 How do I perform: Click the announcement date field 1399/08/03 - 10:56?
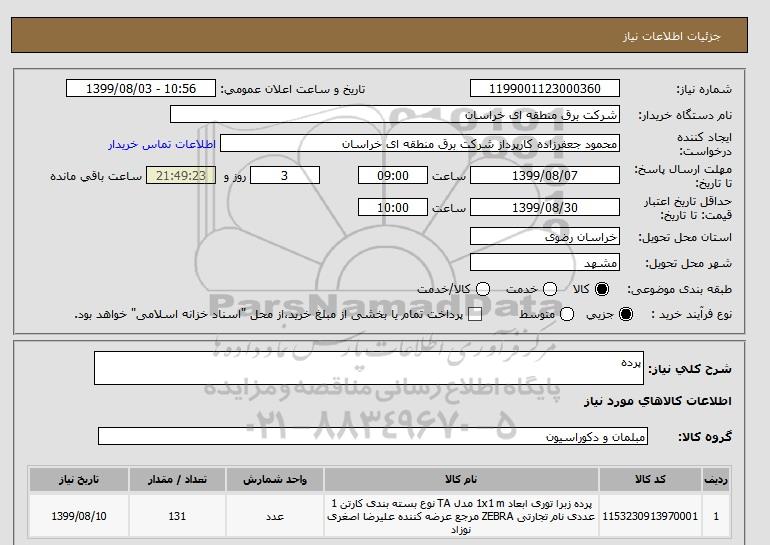tap(141, 88)
